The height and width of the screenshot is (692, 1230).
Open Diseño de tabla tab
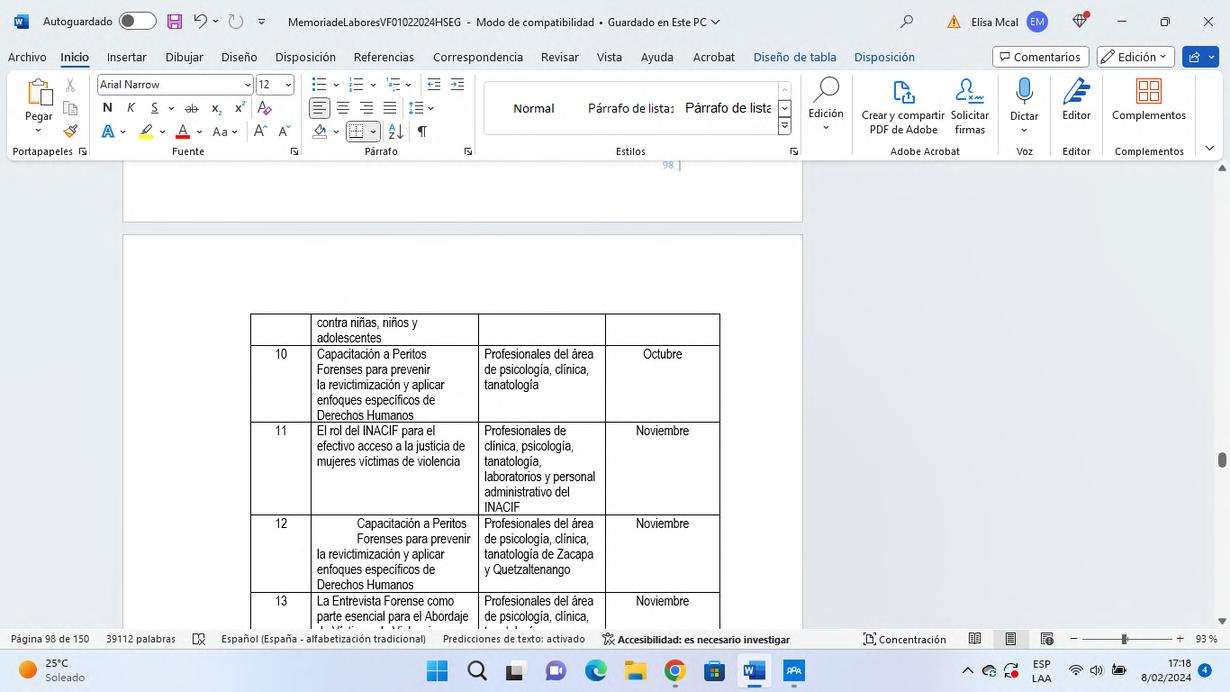pos(795,57)
